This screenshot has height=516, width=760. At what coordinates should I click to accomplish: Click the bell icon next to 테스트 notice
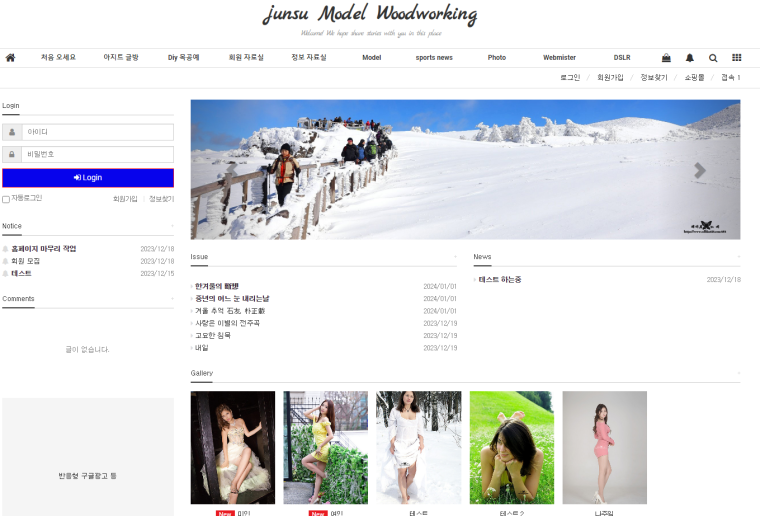(x=5, y=273)
